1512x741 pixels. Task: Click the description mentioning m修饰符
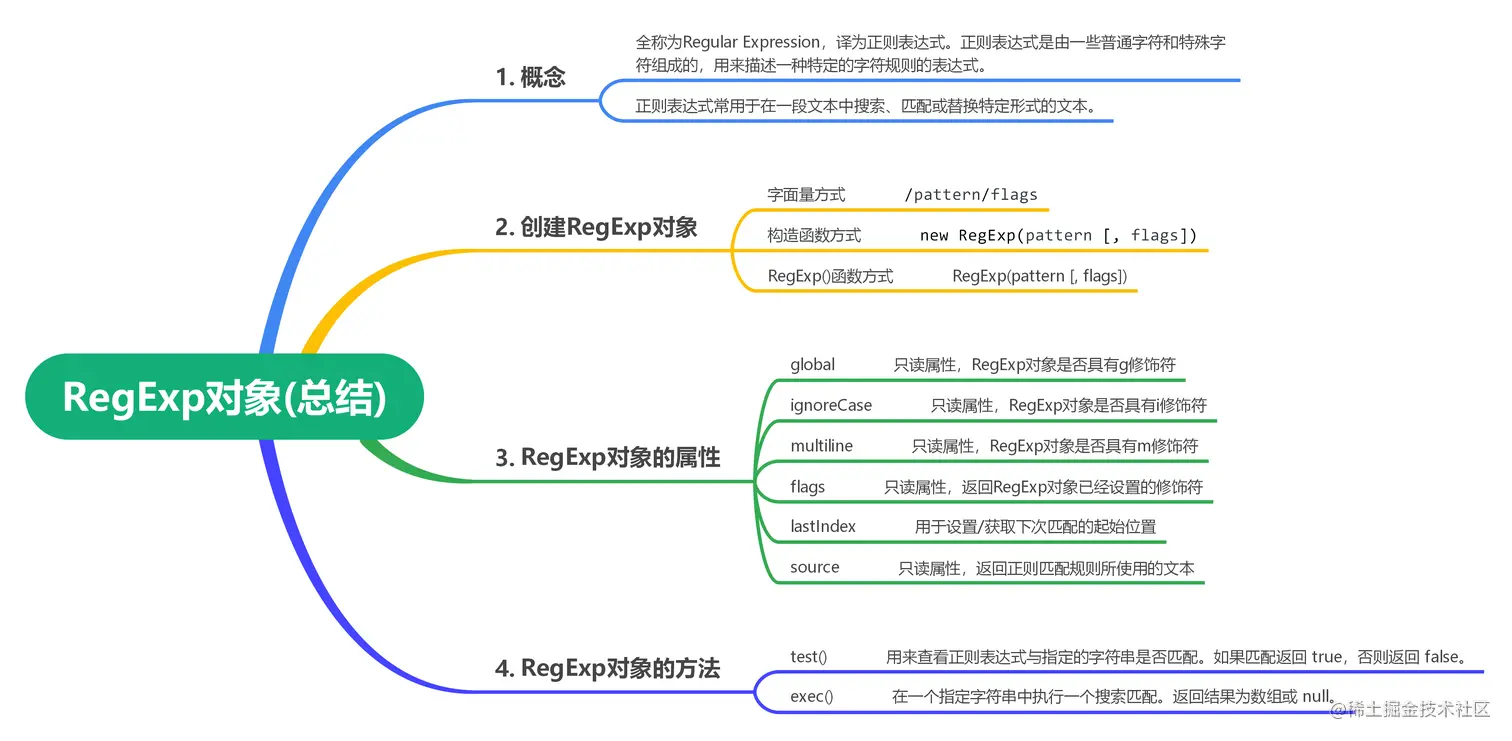pyautogui.click(x=1055, y=446)
